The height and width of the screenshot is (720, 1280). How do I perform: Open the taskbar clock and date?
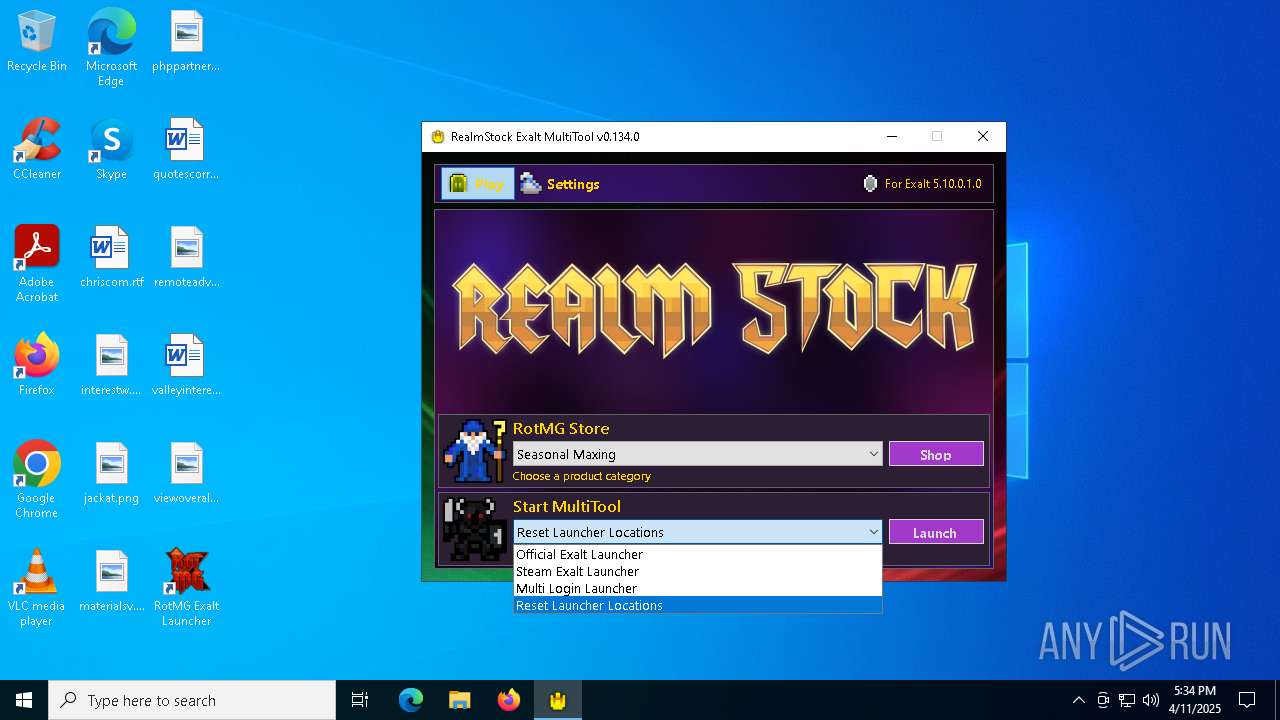(1195, 700)
